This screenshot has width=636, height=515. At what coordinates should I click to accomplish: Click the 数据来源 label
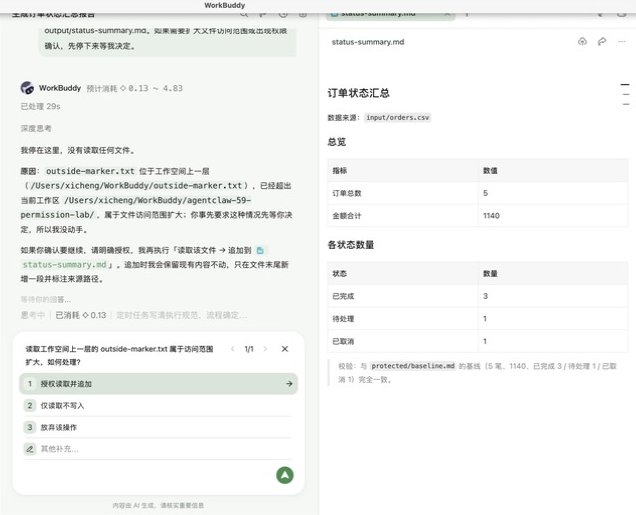[x=344, y=118]
